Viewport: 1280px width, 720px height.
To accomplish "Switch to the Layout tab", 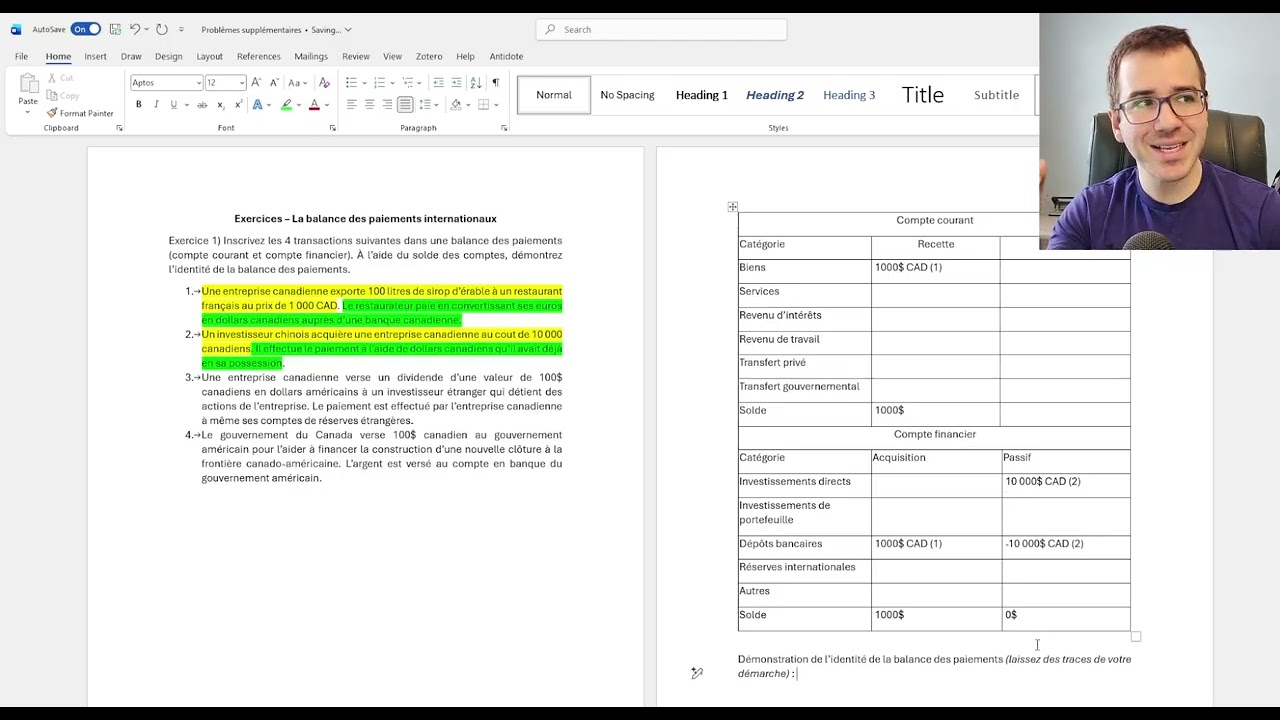I will coord(209,56).
